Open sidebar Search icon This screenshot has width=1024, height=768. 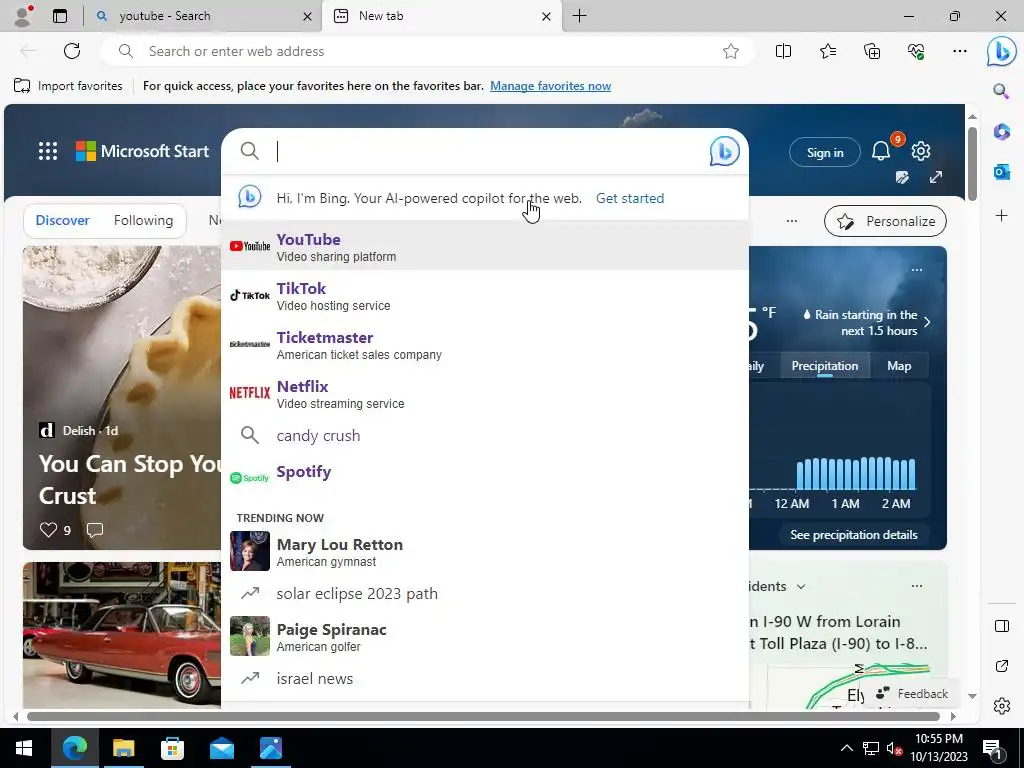(1001, 91)
